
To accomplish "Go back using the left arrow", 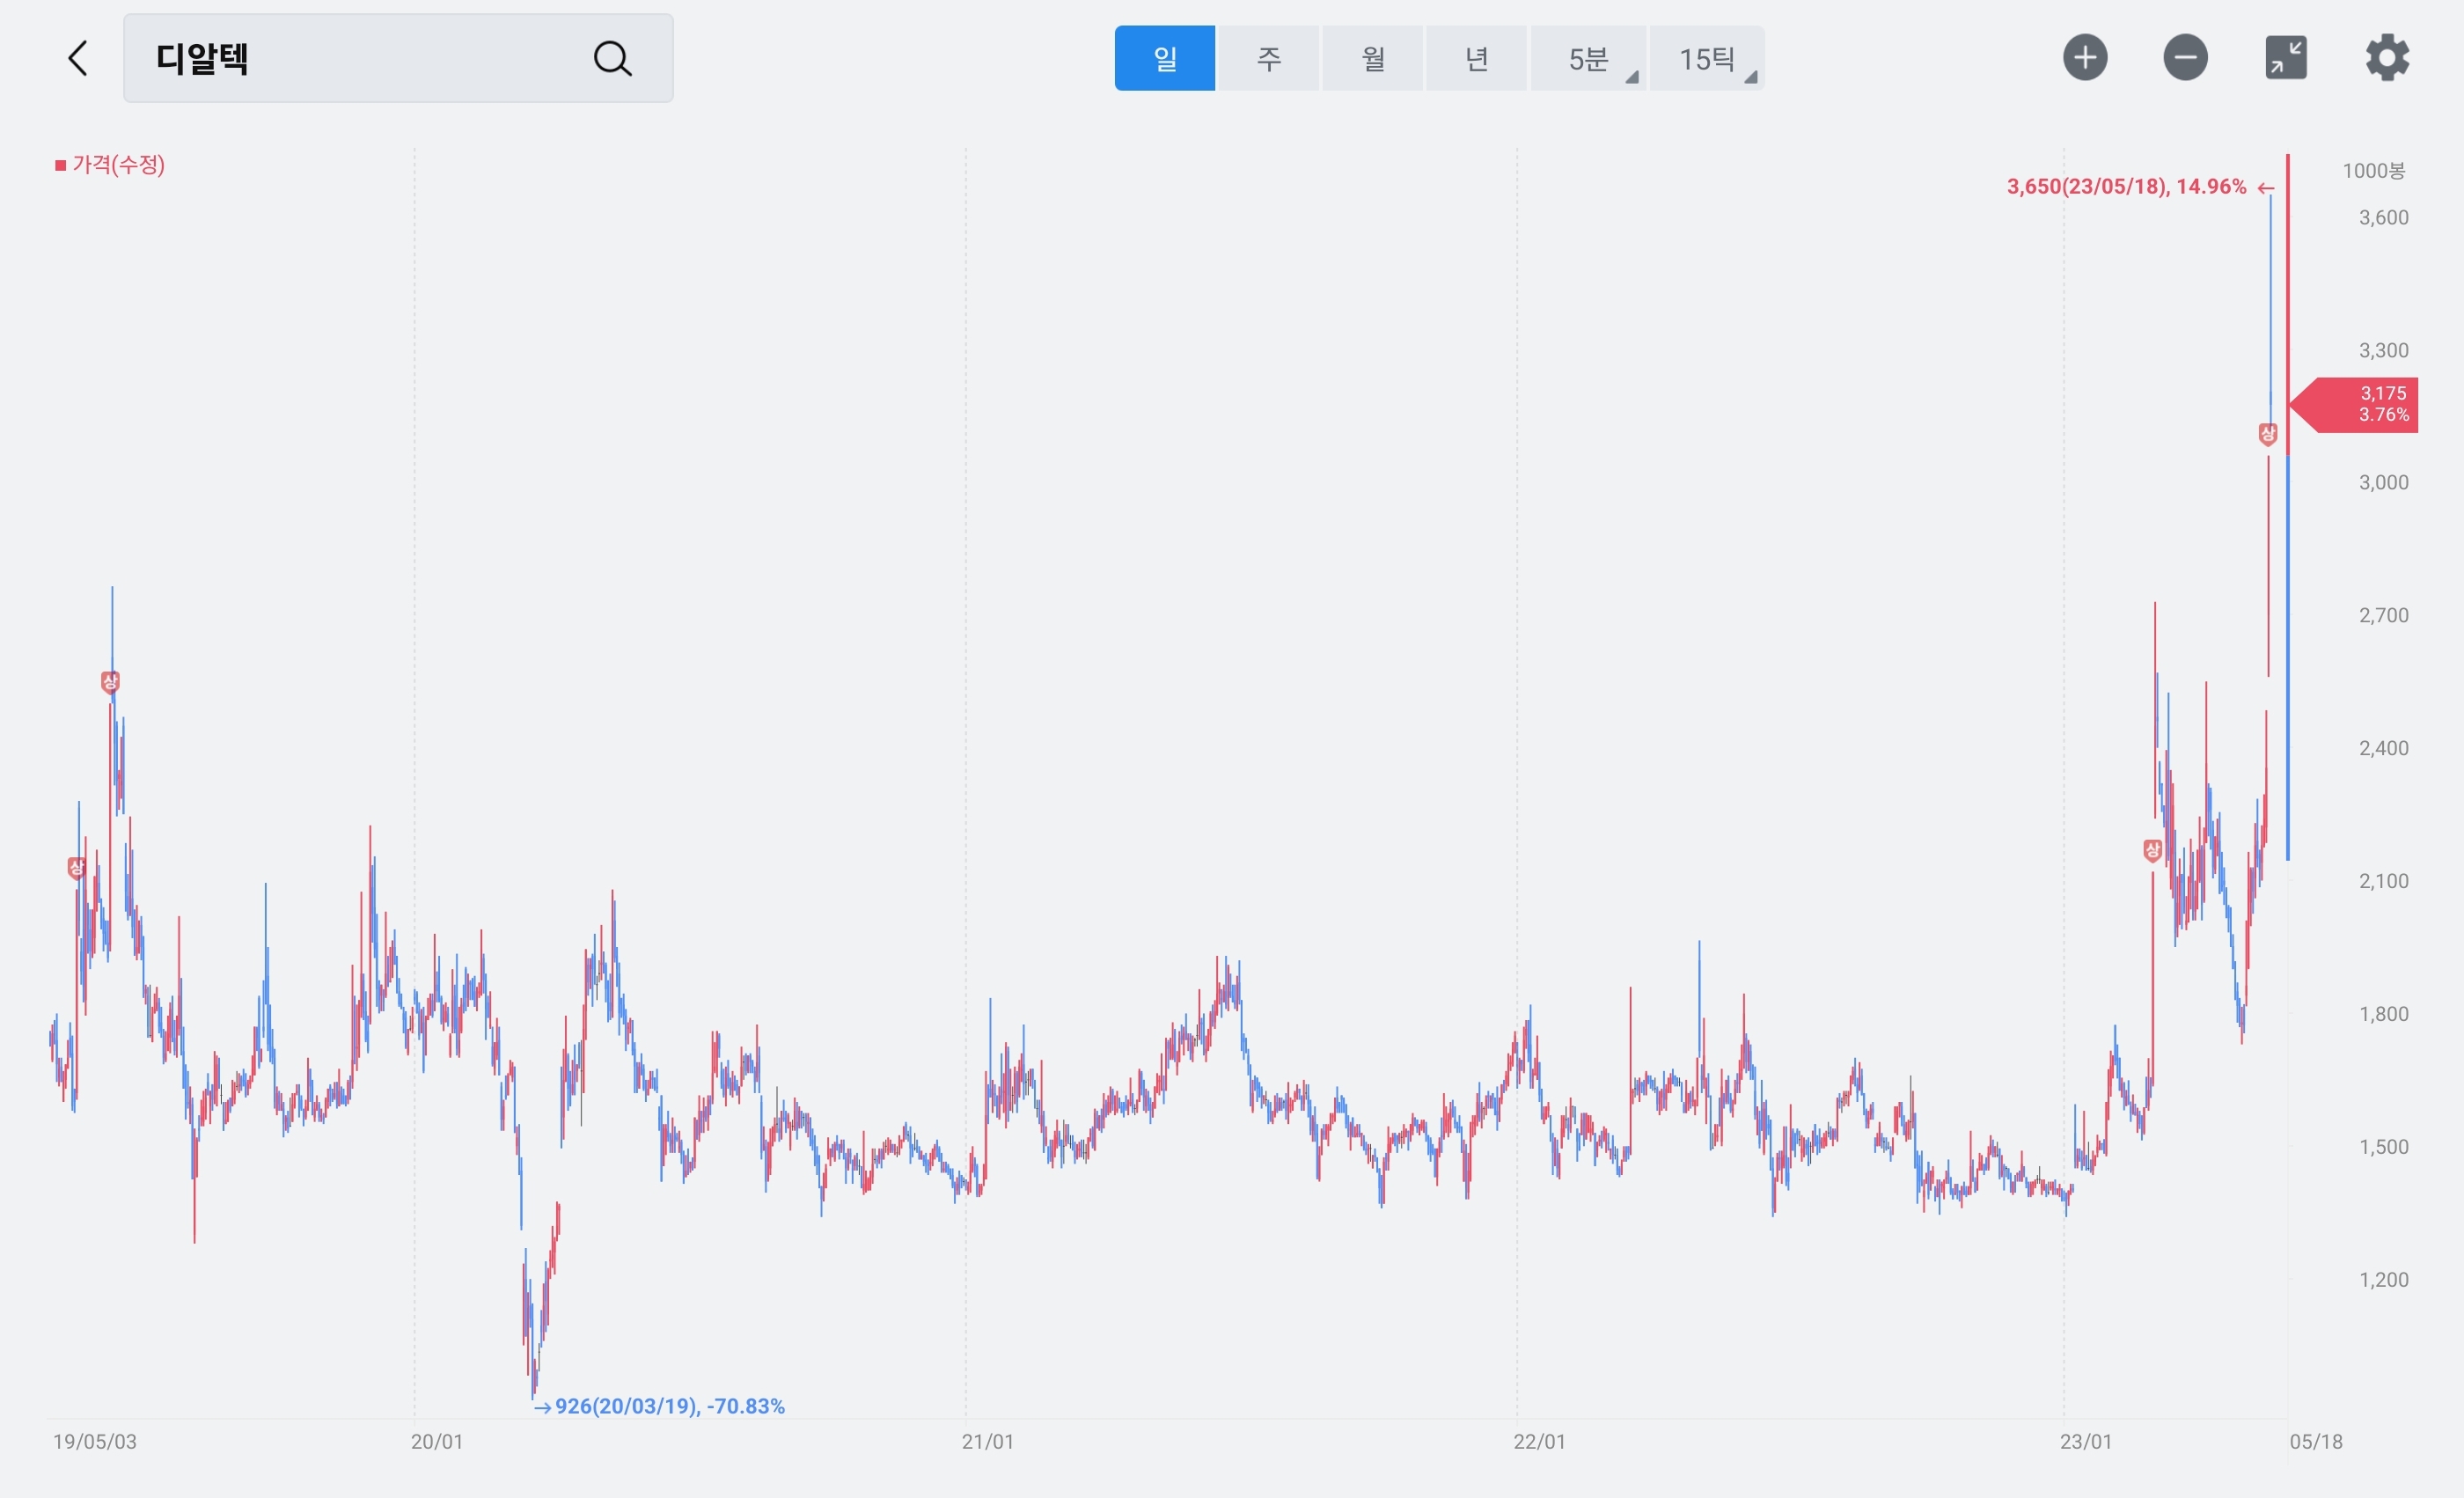I will click(78, 58).
